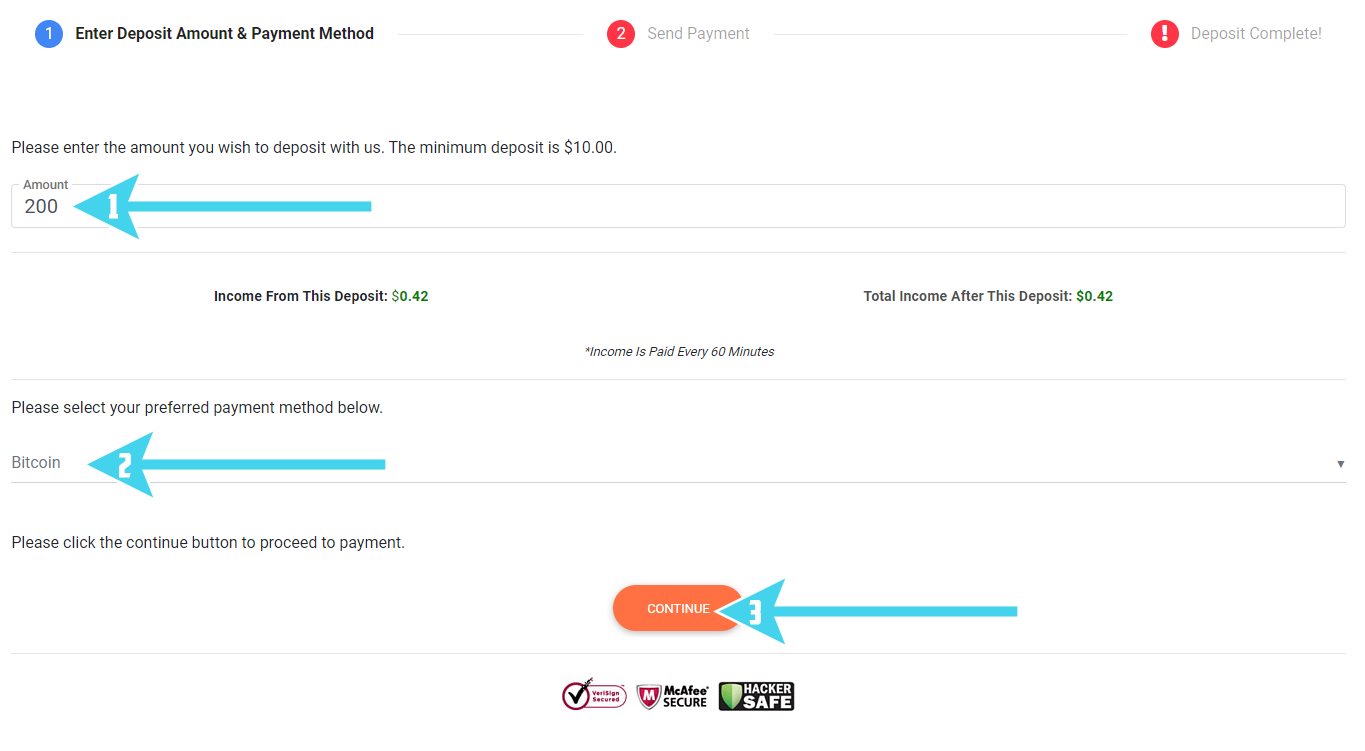
Task: Click the Hacker Safe badge
Action: coord(757,696)
